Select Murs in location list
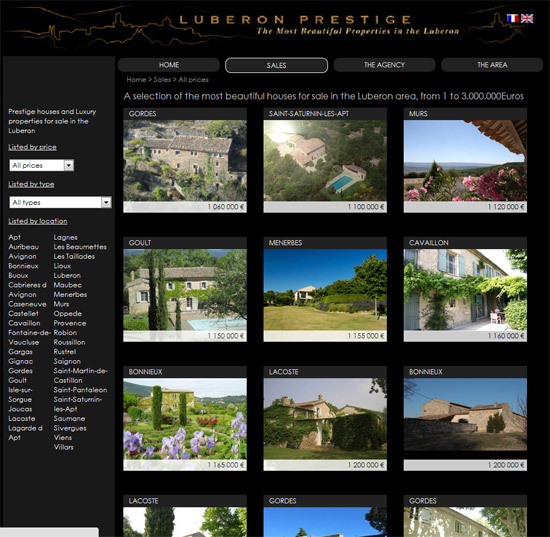Image resolution: width=550 pixels, height=537 pixels. tap(61, 304)
